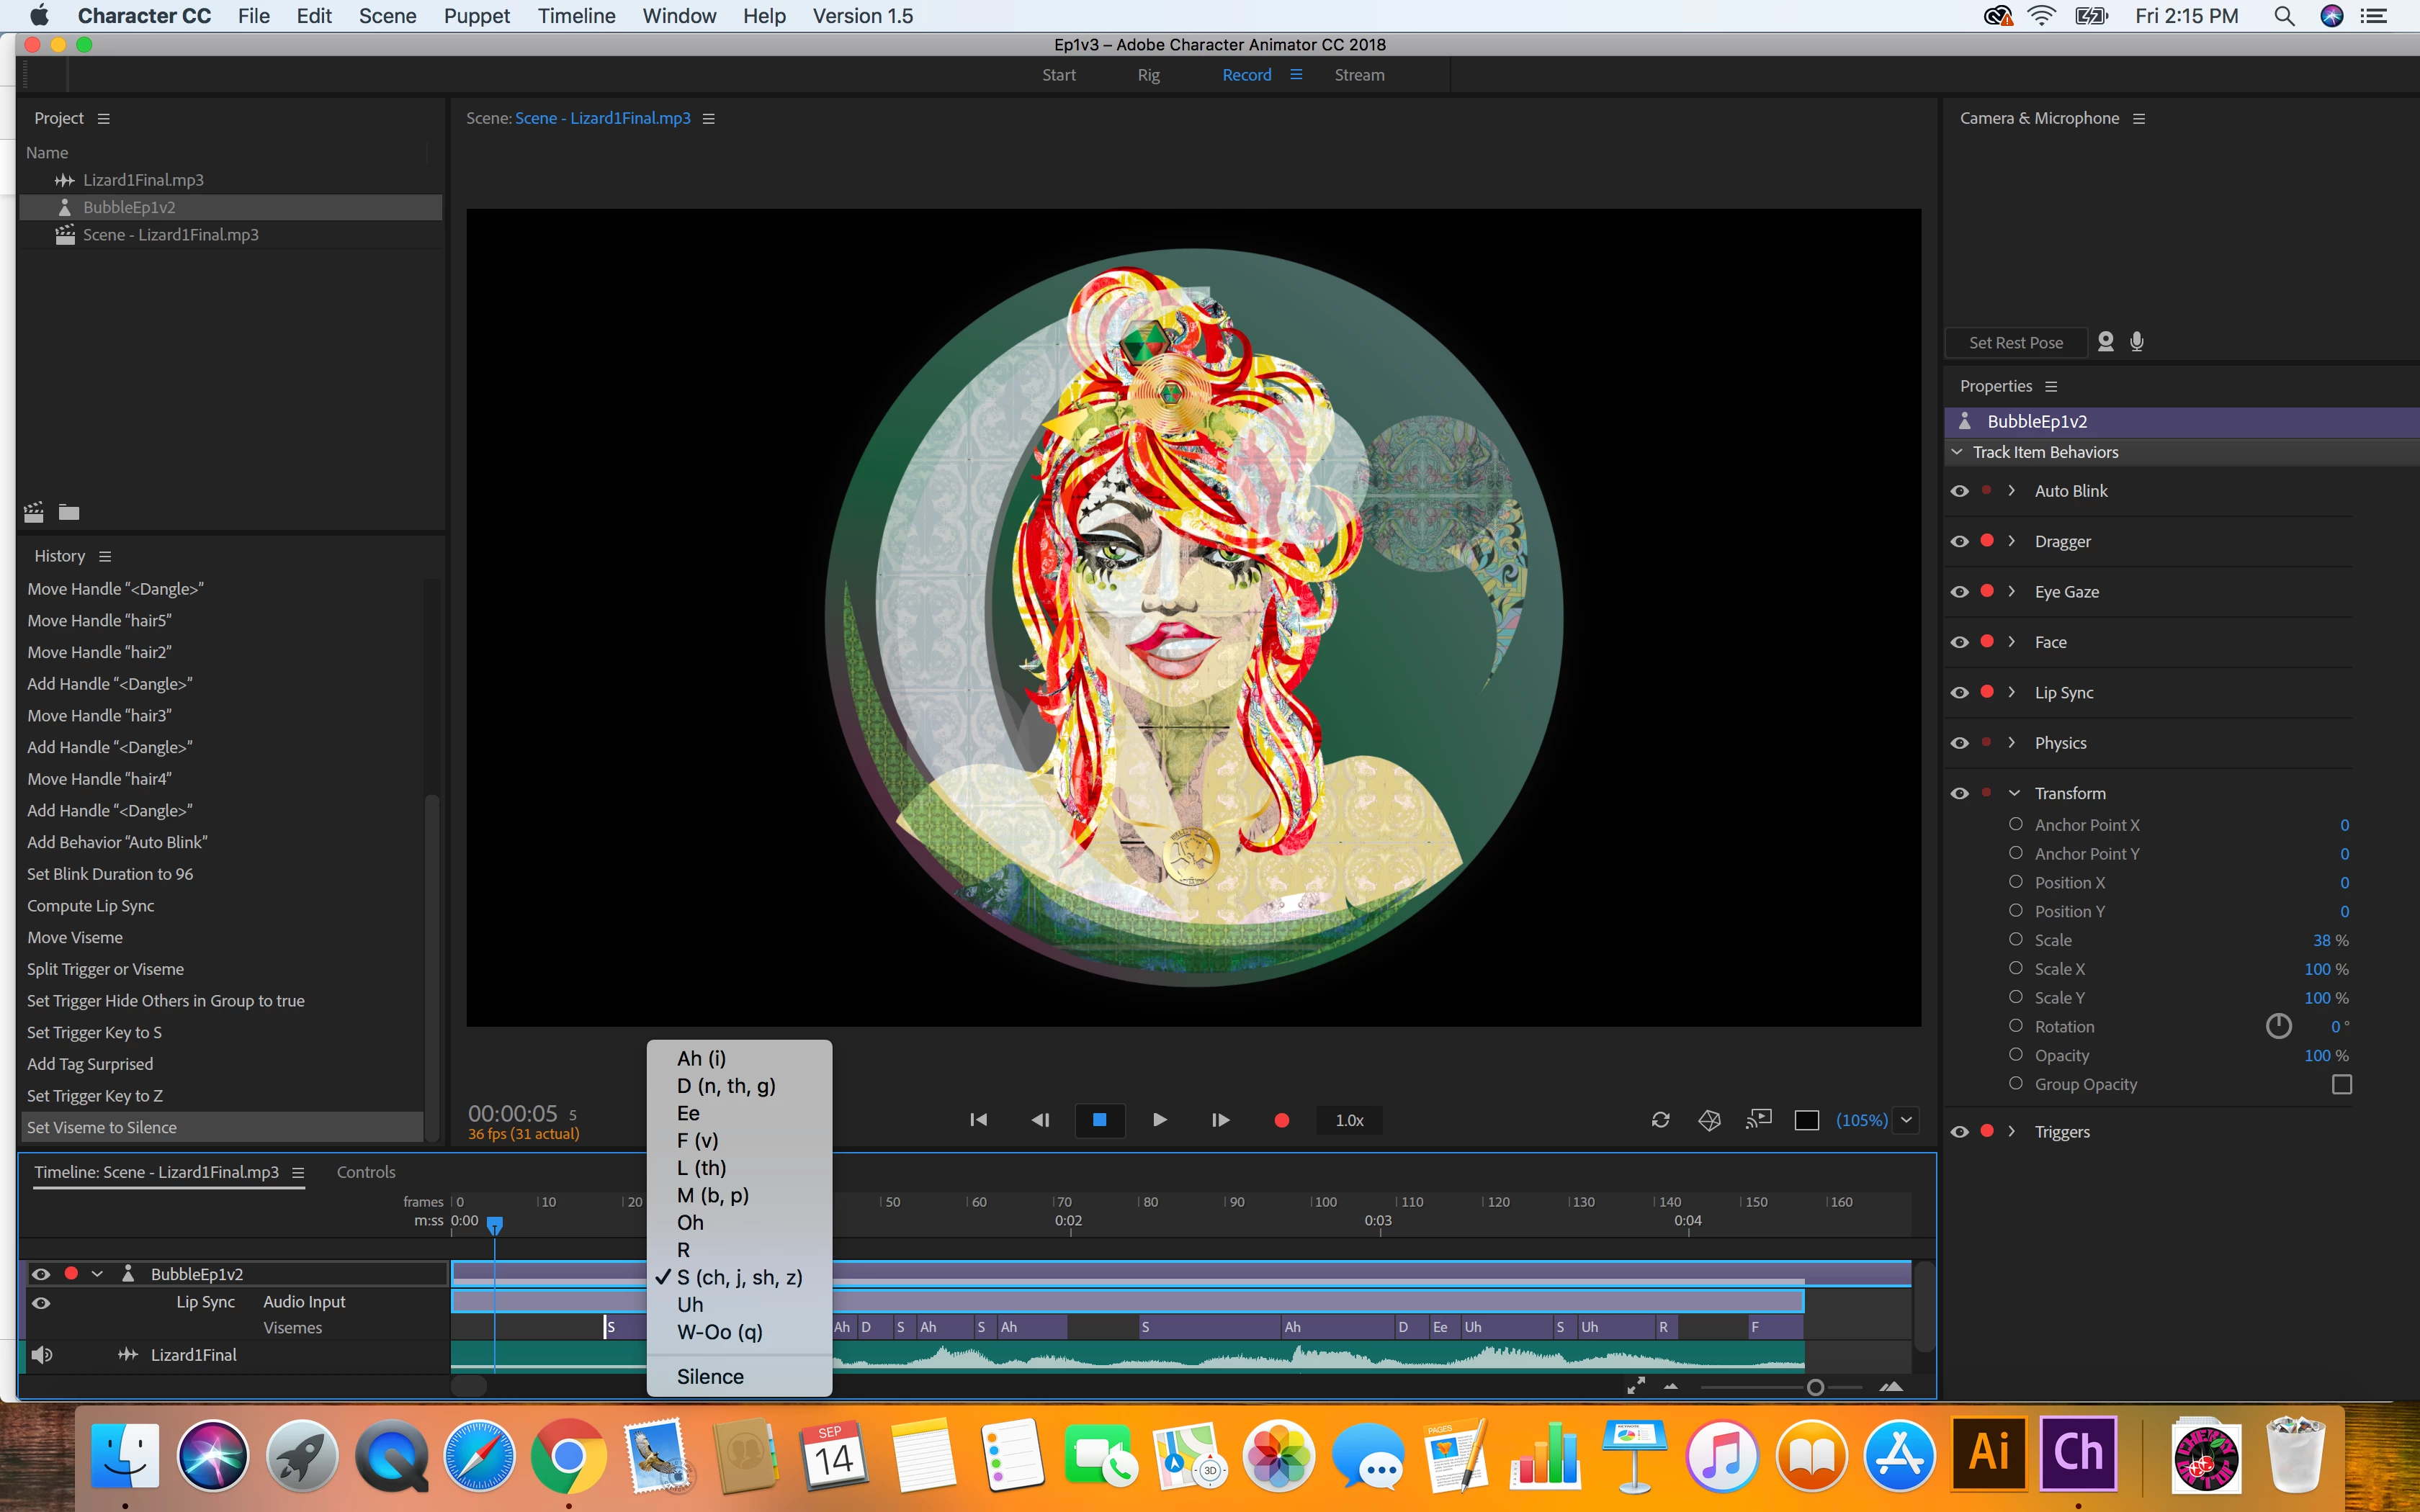Toggle the microphone input icon

[2137, 342]
